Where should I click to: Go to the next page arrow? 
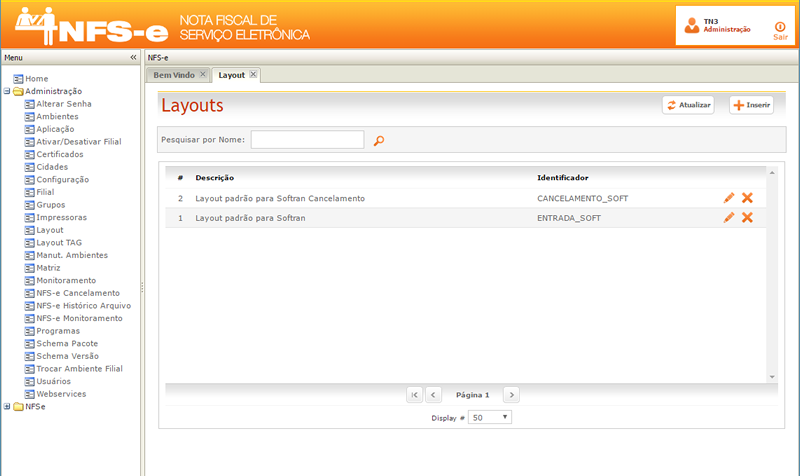pyautogui.click(x=511, y=395)
